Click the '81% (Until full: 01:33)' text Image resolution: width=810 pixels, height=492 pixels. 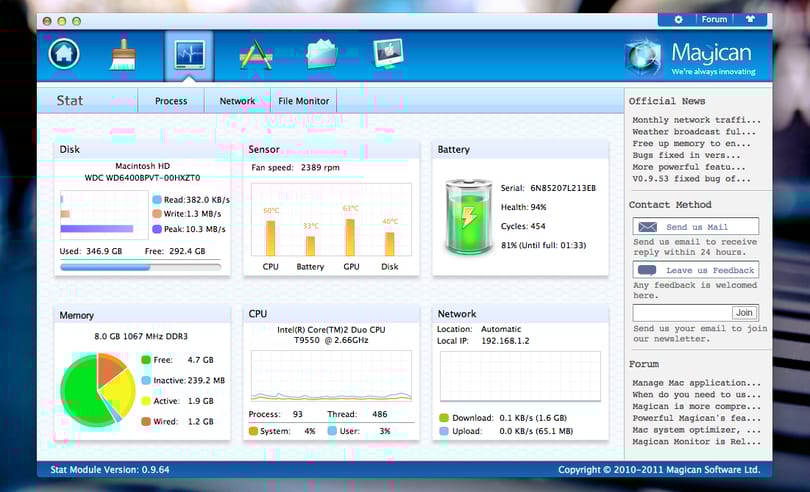(x=543, y=245)
